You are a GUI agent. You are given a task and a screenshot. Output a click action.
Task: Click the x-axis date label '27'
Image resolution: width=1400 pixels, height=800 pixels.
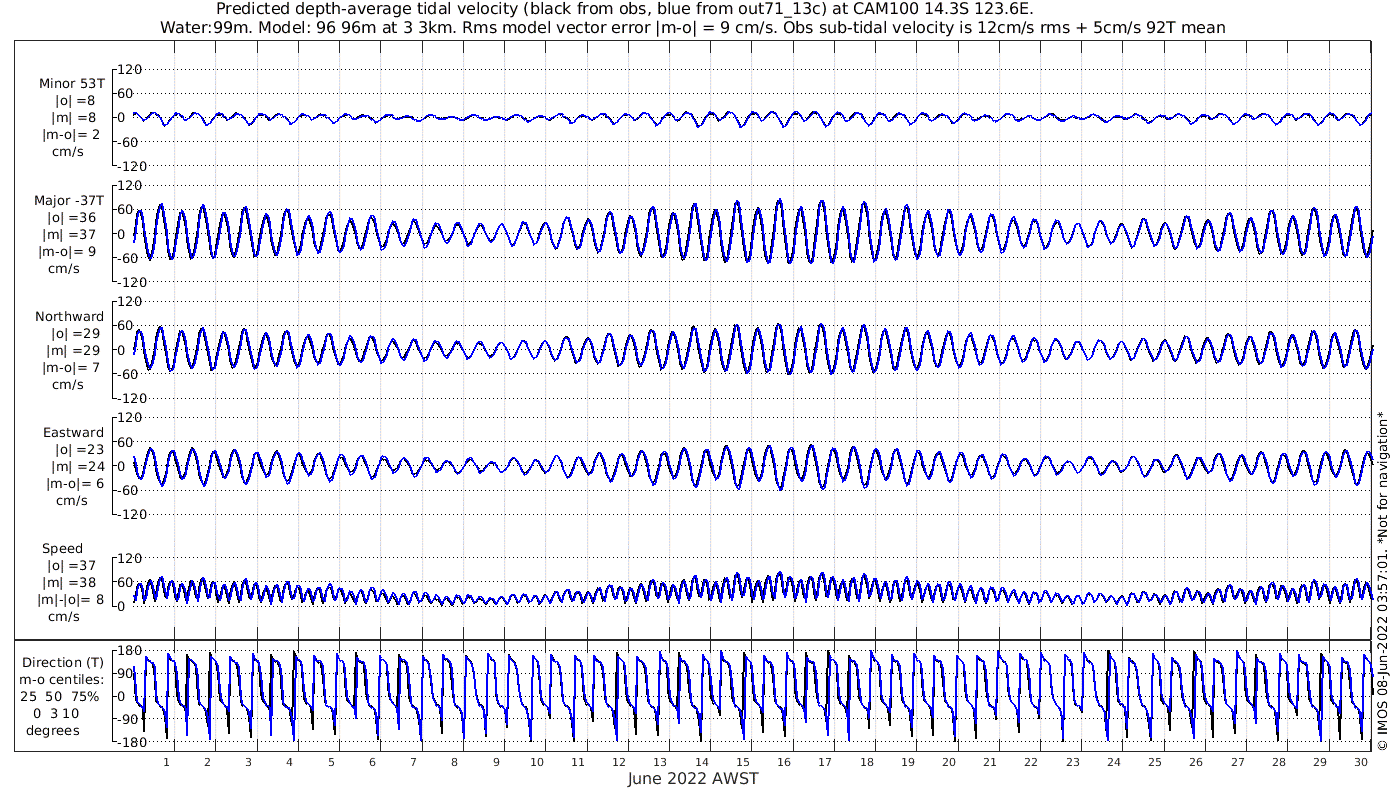(x=1238, y=762)
